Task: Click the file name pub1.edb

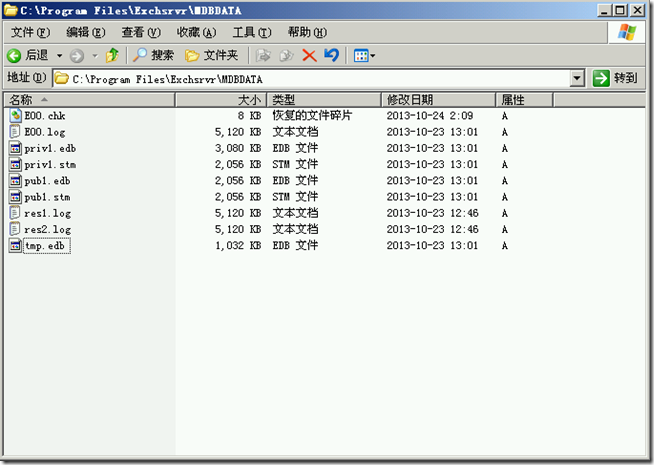Action: coord(47,181)
